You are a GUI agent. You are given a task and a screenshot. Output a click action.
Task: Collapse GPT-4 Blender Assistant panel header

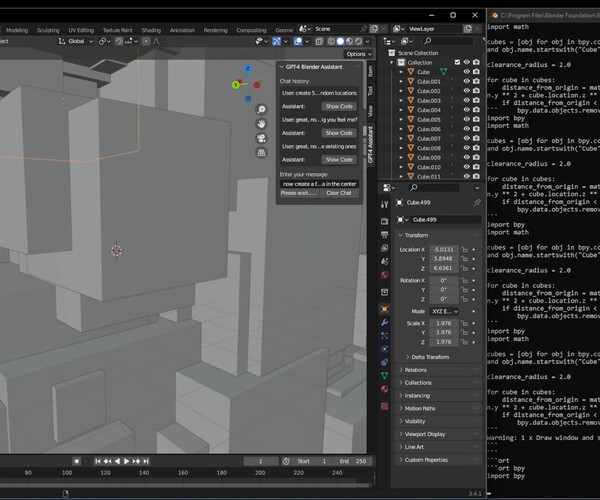[319, 67]
